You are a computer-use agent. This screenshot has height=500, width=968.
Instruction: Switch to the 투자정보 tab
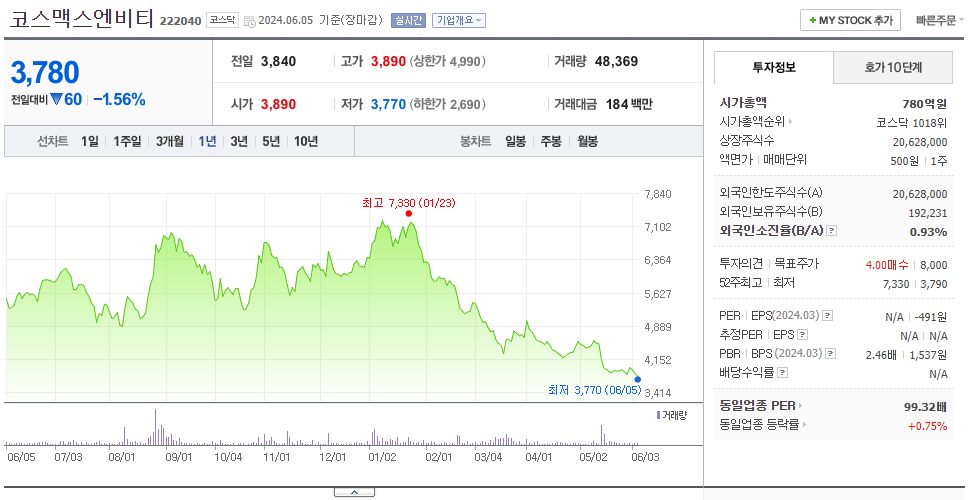coord(774,68)
